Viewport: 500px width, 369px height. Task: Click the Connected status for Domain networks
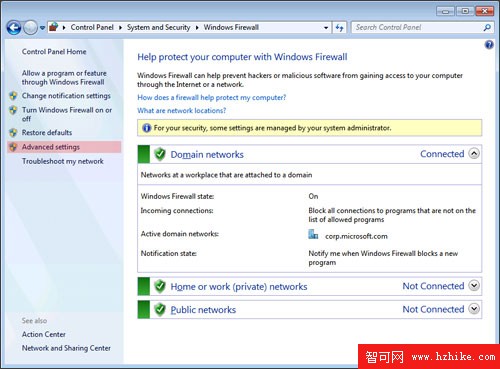click(442, 154)
